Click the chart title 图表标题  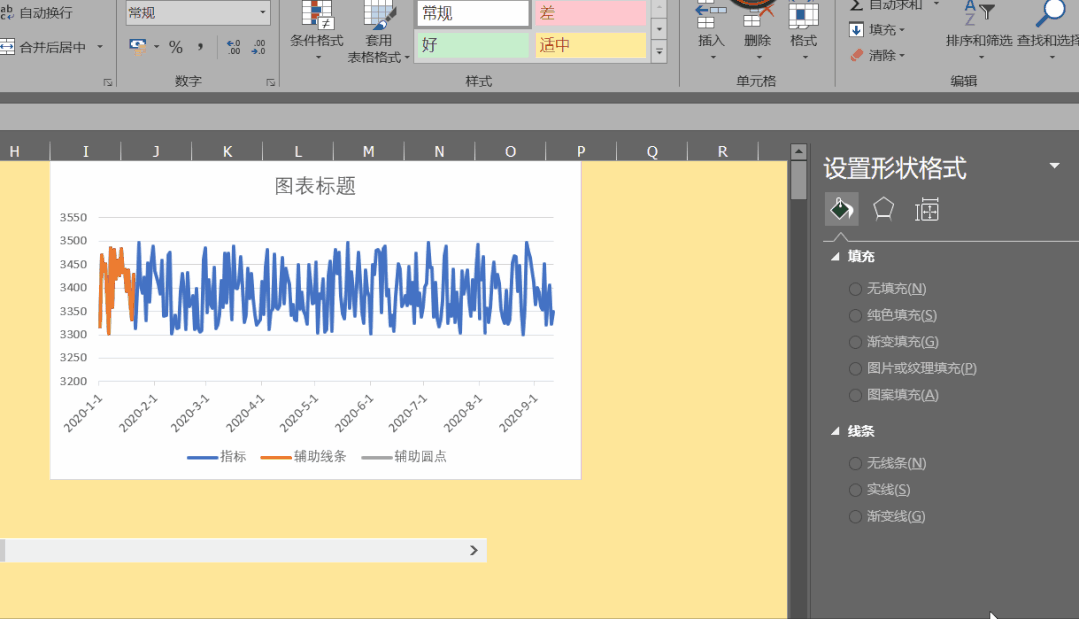[315, 186]
